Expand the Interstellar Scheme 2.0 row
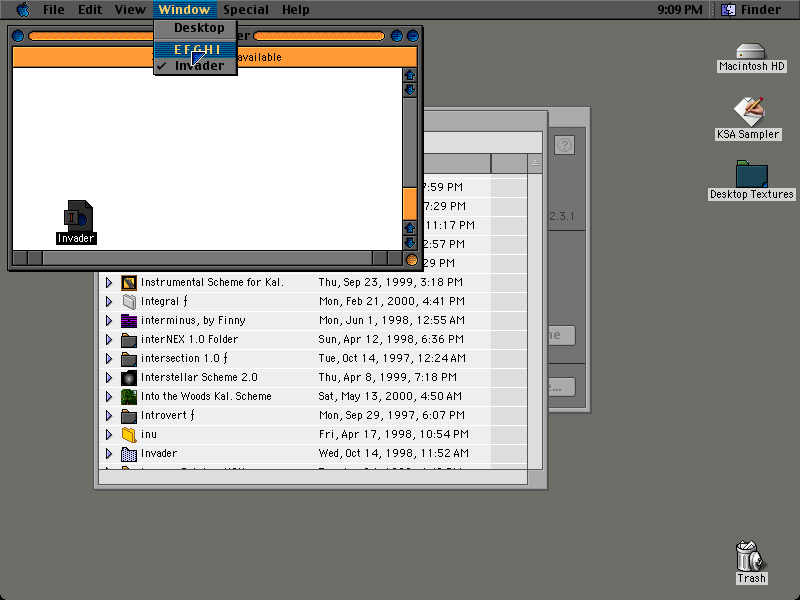This screenshot has height=600, width=800. [x=109, y=378]
